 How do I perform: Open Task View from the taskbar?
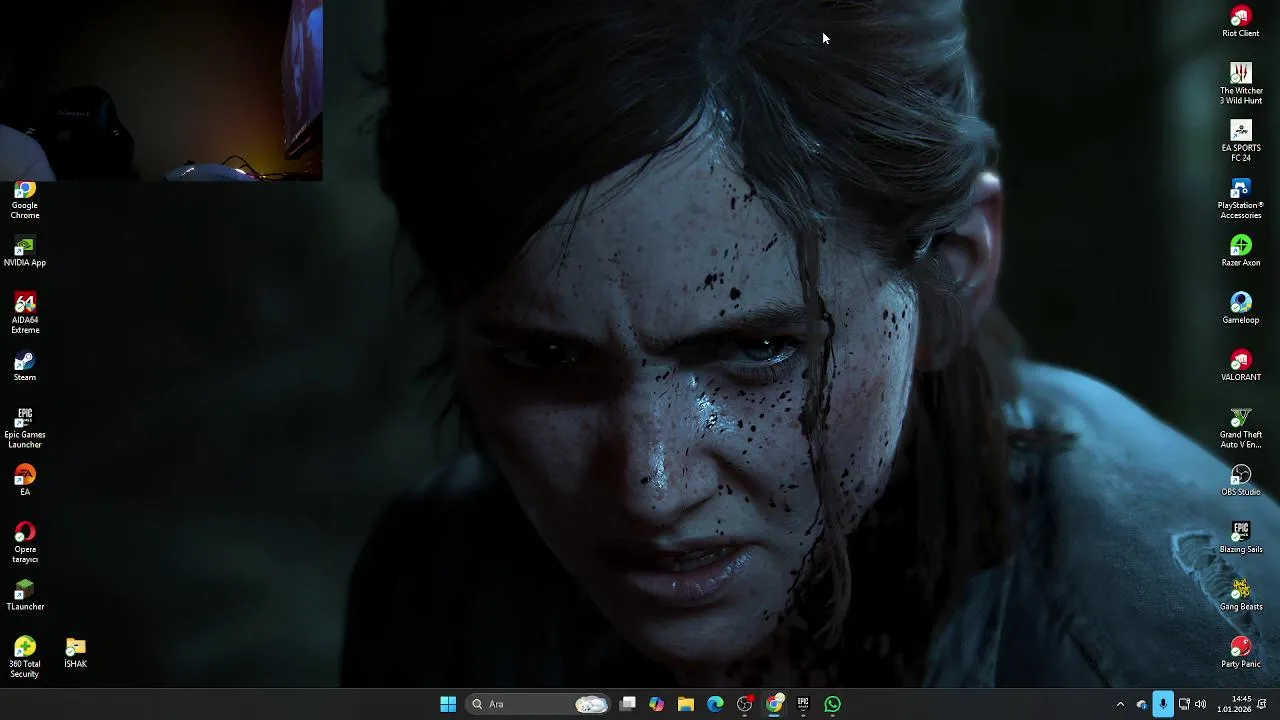(x=628, y=704)
